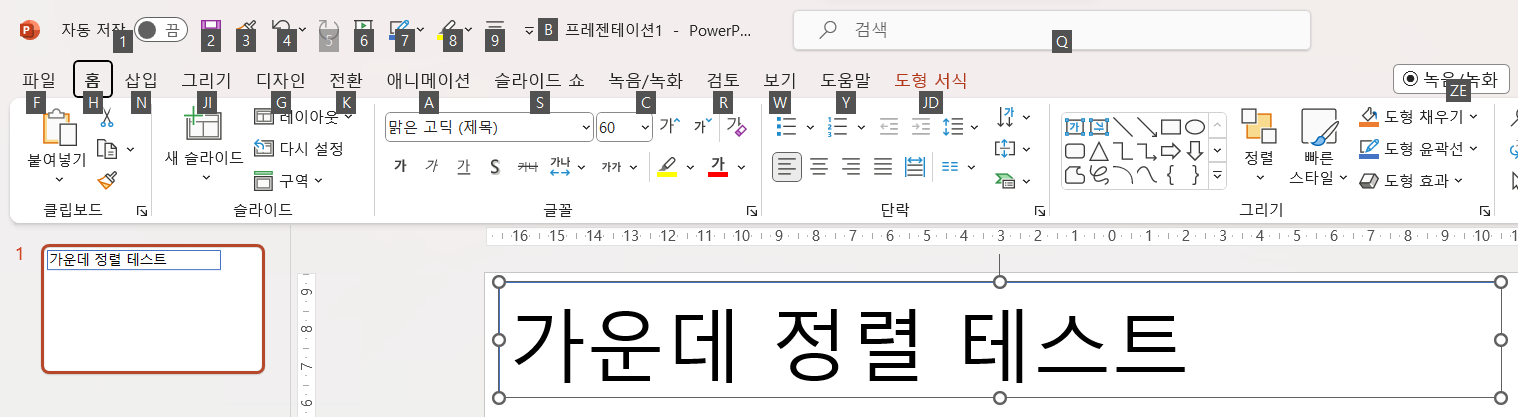Select center paragraph alignment

coord(819,166)
